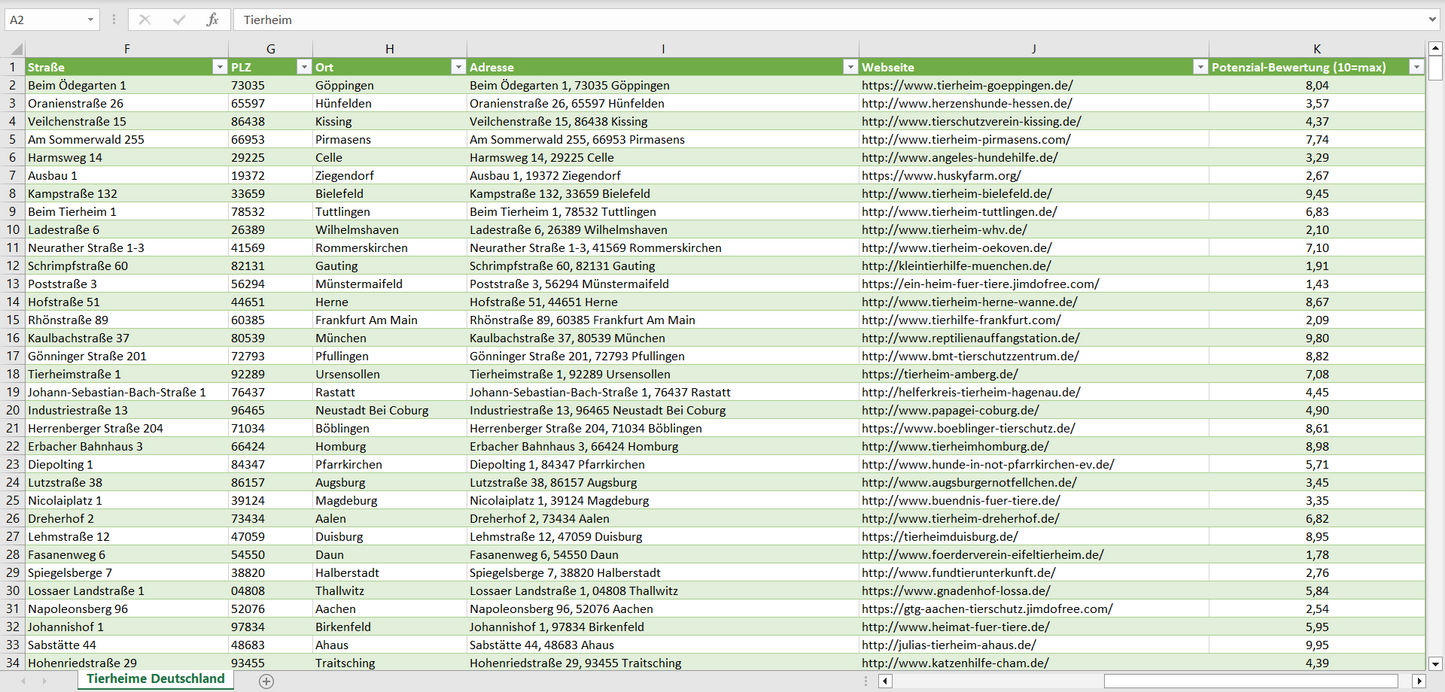This screenshot has height=692, width=1445.
Task: Click the Insert Function fx icon
Action: 212,20
